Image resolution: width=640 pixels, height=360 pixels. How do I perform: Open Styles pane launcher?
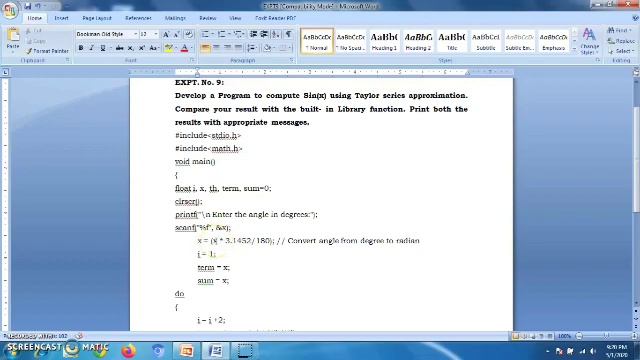coord(598,60)
